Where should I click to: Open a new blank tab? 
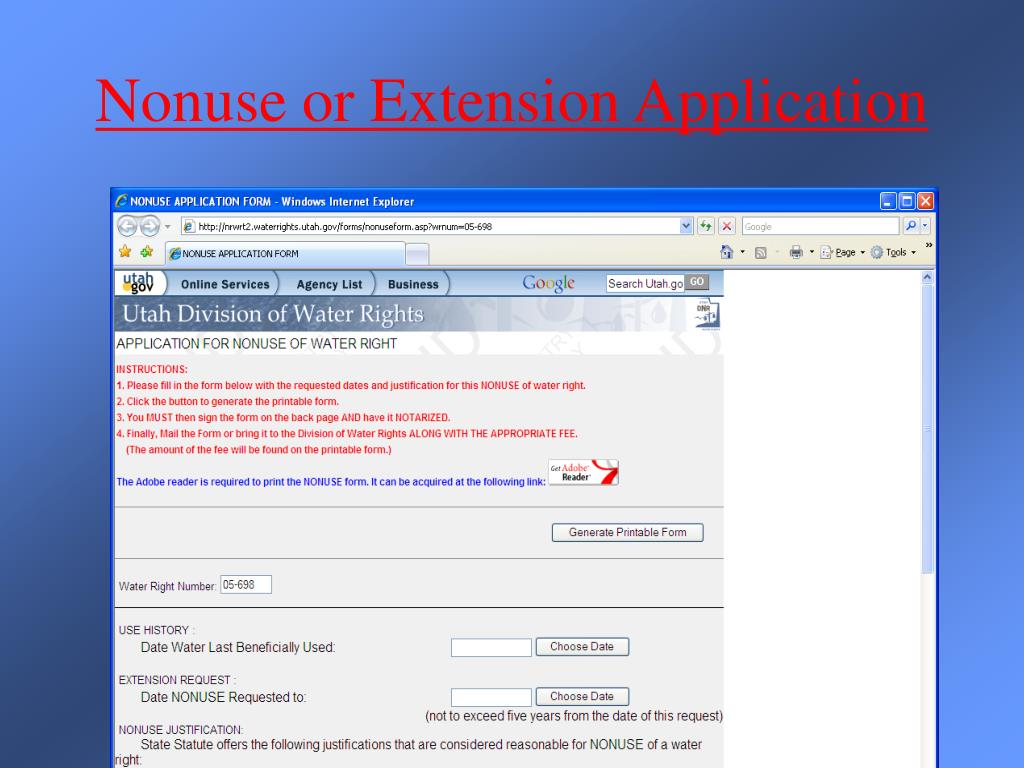[417, 254]
